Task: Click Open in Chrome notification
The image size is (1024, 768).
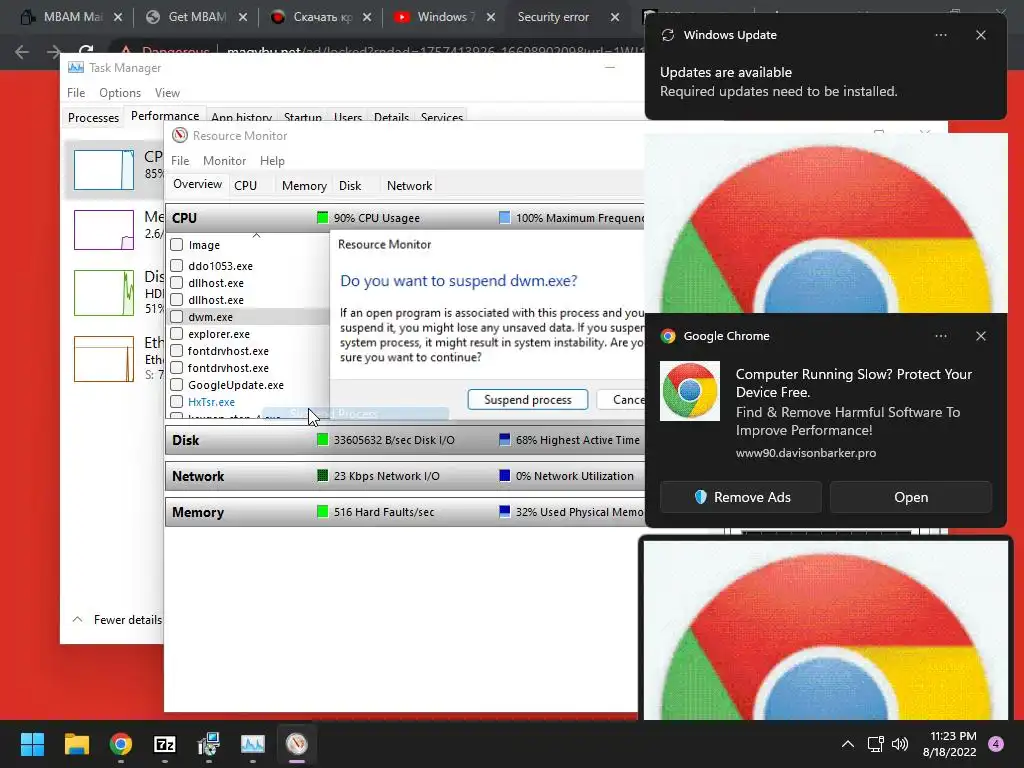Action: coord(910,497)
